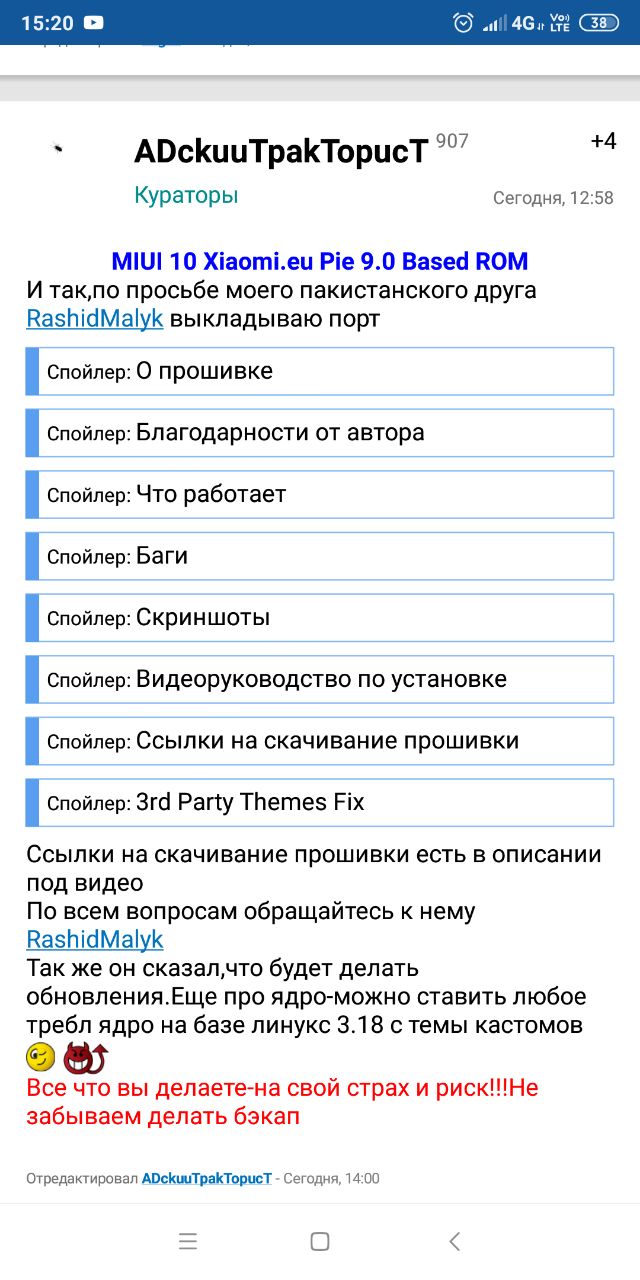Expand the "Скриншоты" spoiler
Image resolution: width=640 pixels, height=1280 pixels.
point(320,617)
